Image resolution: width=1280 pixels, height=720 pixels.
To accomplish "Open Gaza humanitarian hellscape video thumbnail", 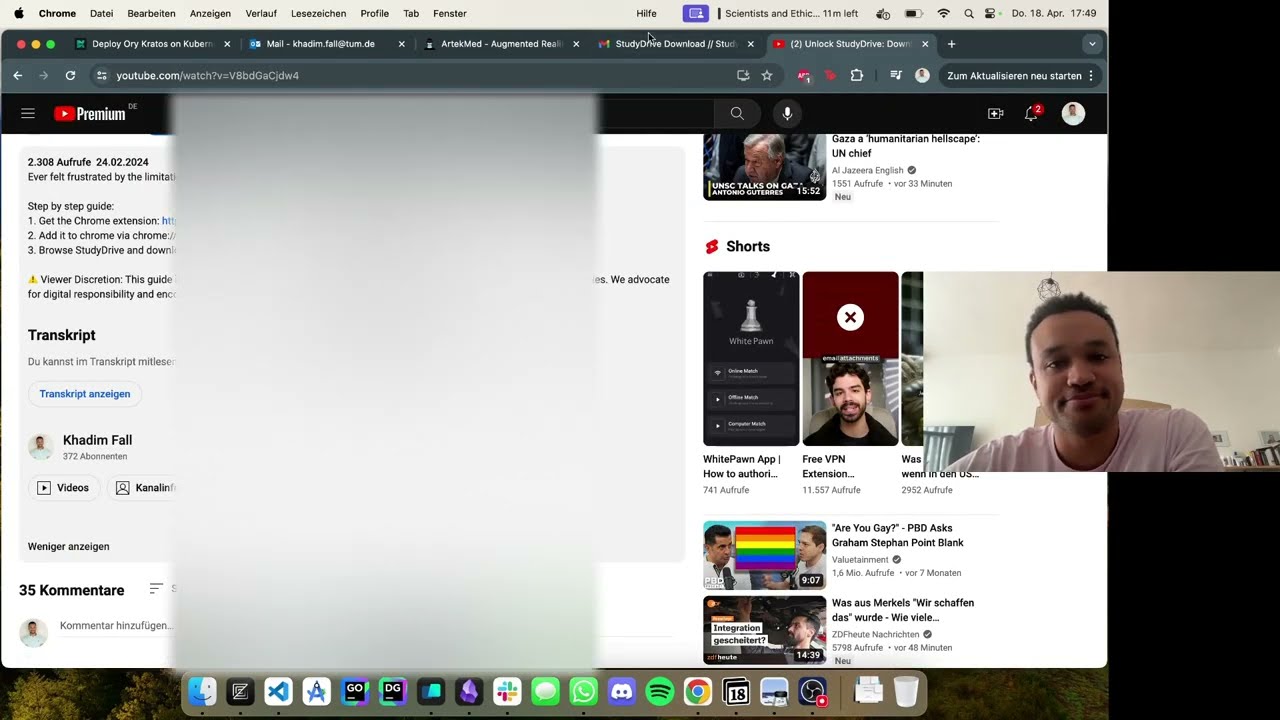I will (x=765, y=167).
